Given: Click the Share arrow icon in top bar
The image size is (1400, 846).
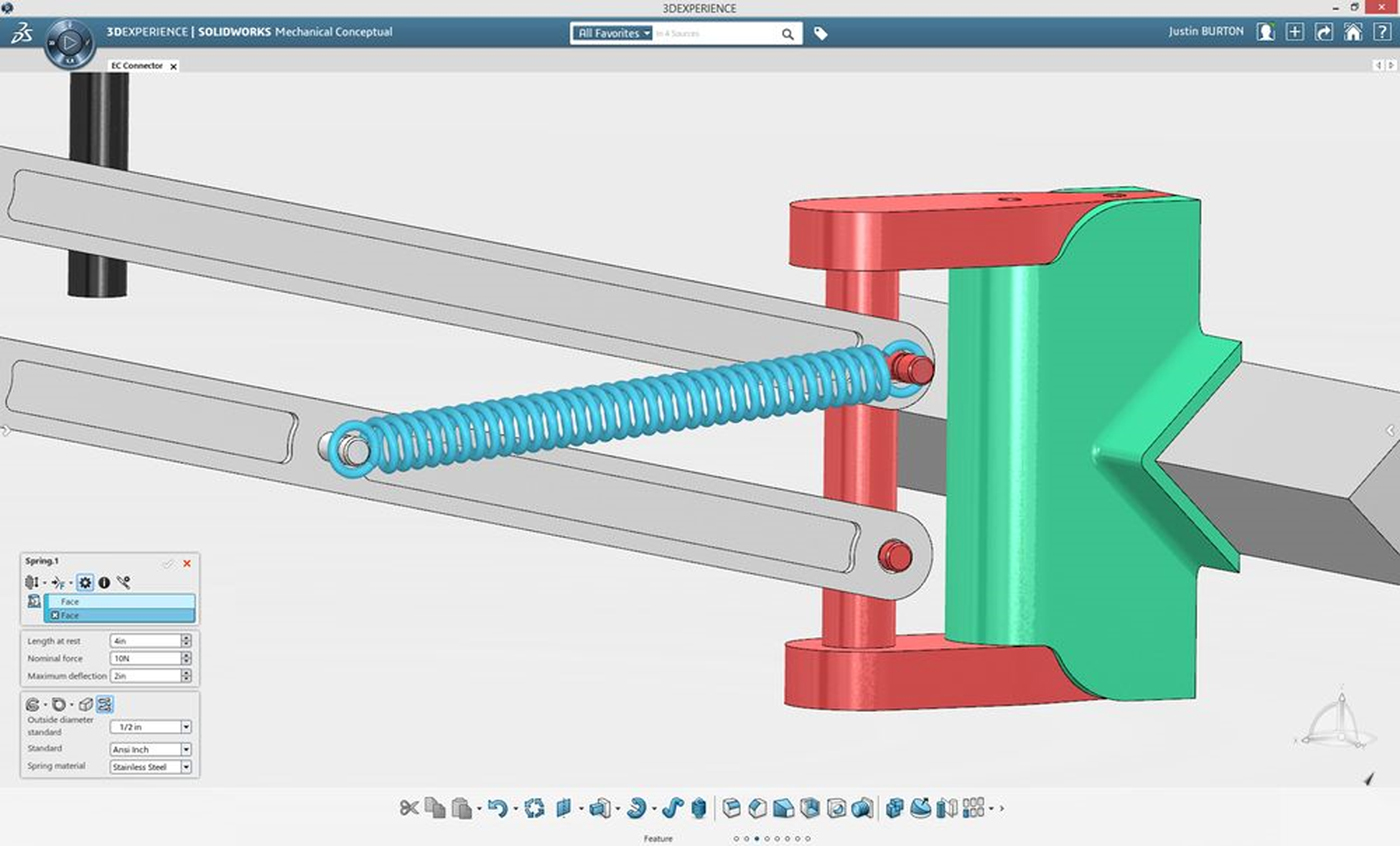Looking at the screenshot, I should pyautogui.click(x=1323, y=32).
